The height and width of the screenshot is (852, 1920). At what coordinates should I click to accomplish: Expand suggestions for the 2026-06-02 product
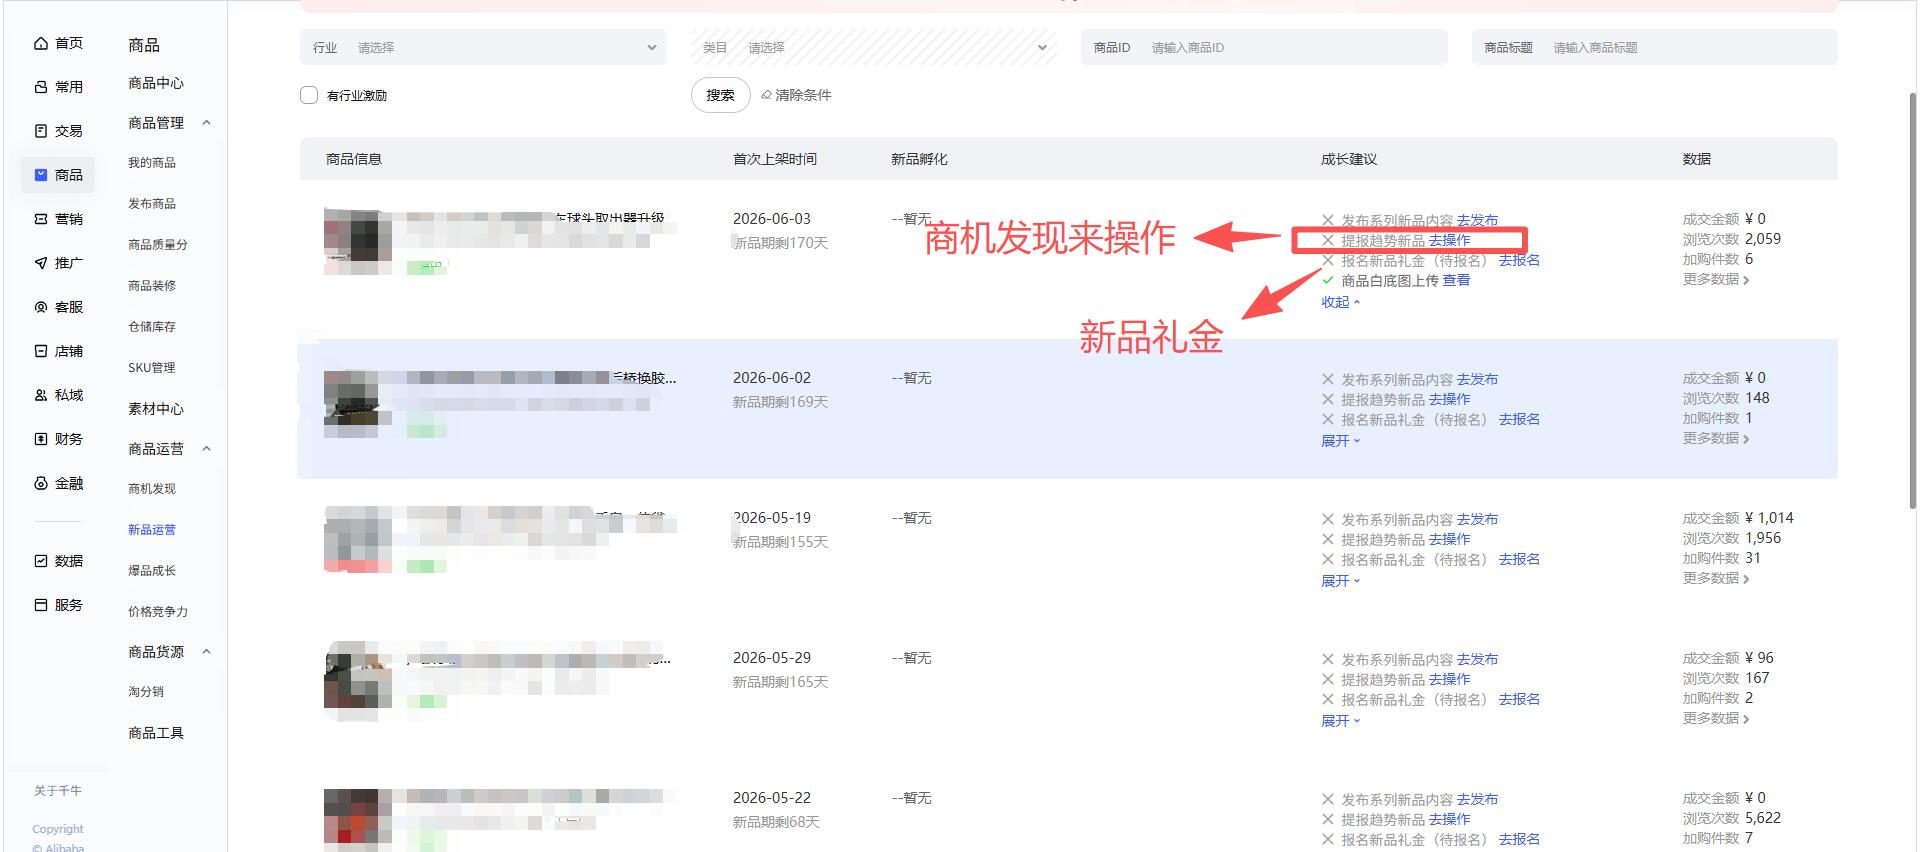tap(1340, 441)
